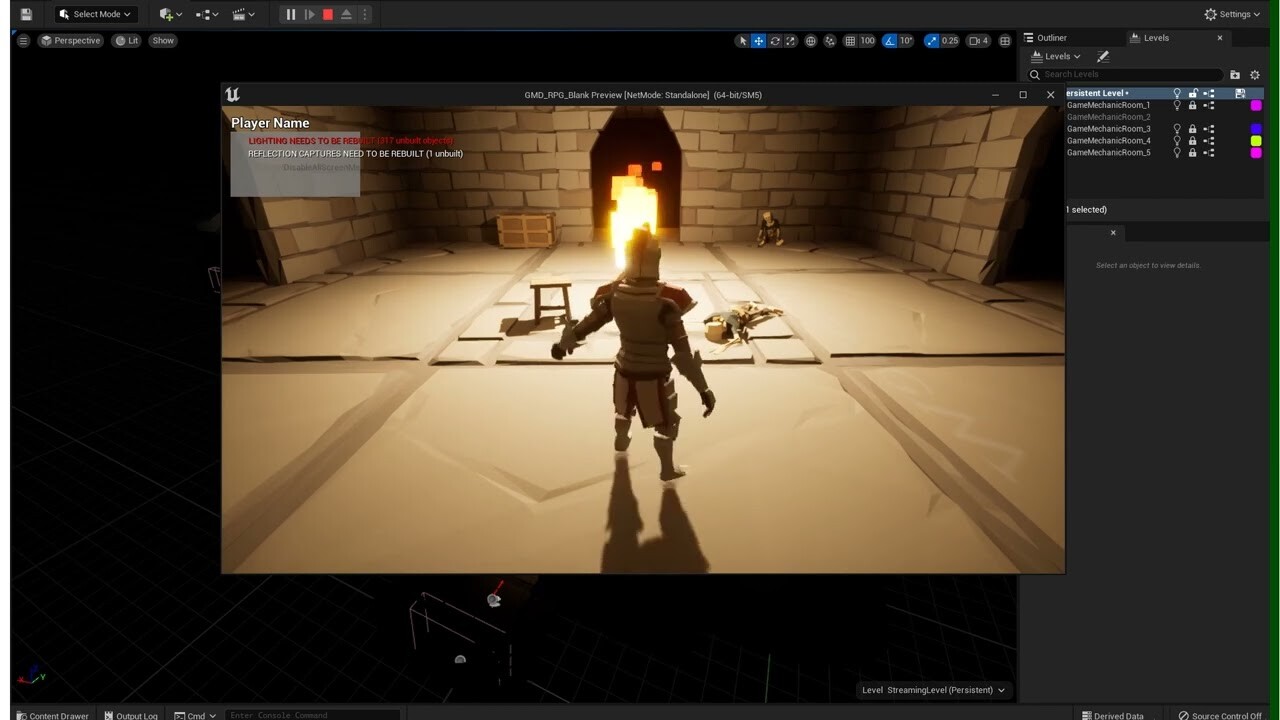Open the Show menu in the viewport
Screen dimensions: 1280x720
162,40
